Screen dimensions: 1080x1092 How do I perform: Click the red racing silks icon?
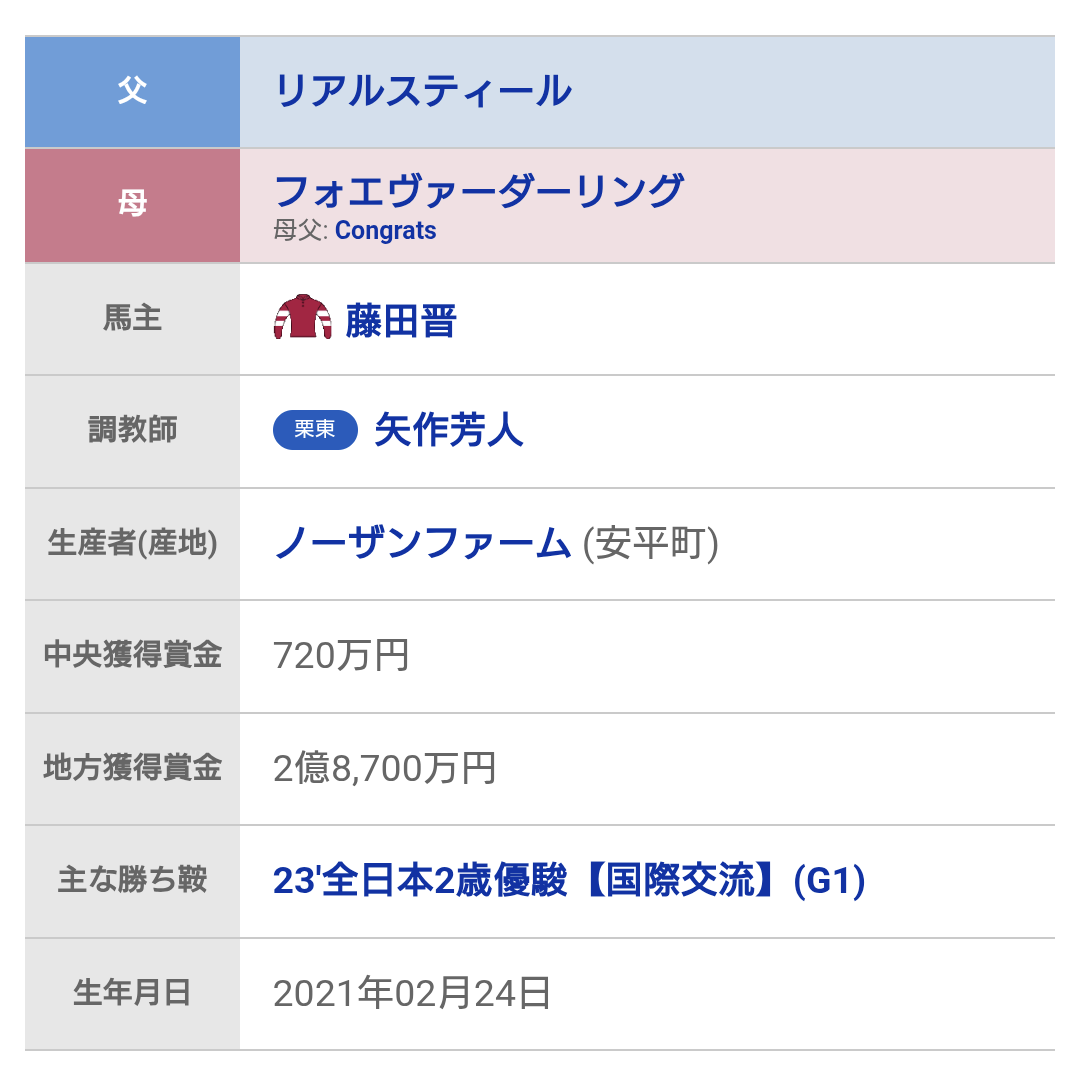point(302,319)
